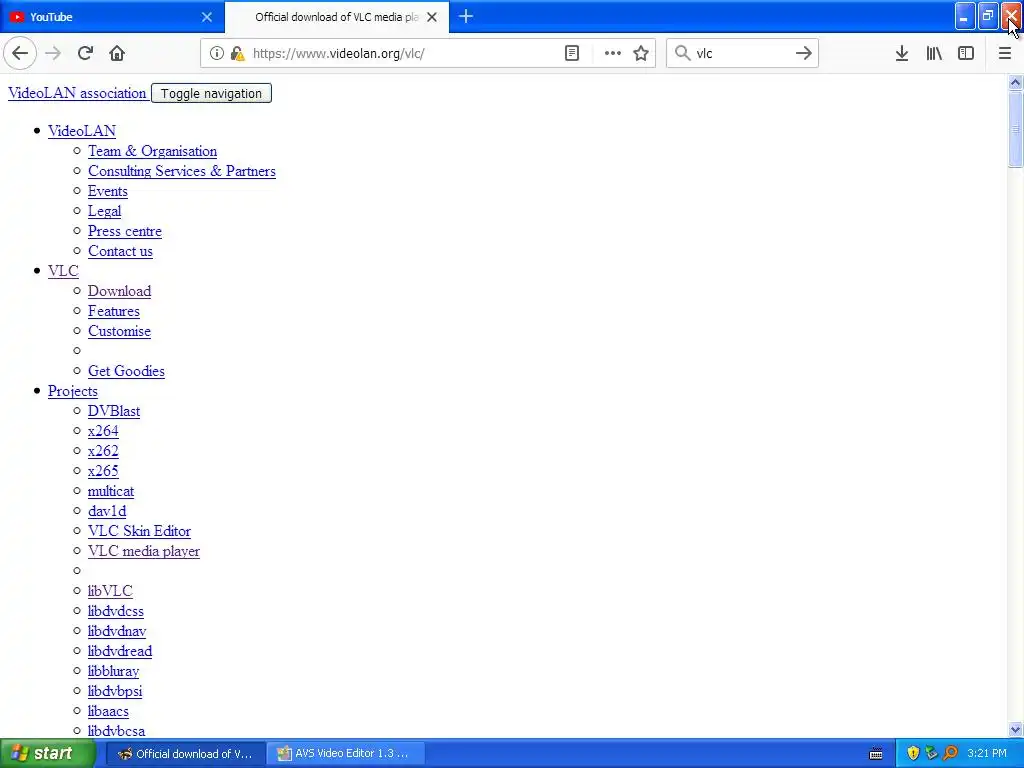Submit search with the go arrow
Image resolution: width=1024 pixels, height=768 pixels.
[x=804, y=54]
